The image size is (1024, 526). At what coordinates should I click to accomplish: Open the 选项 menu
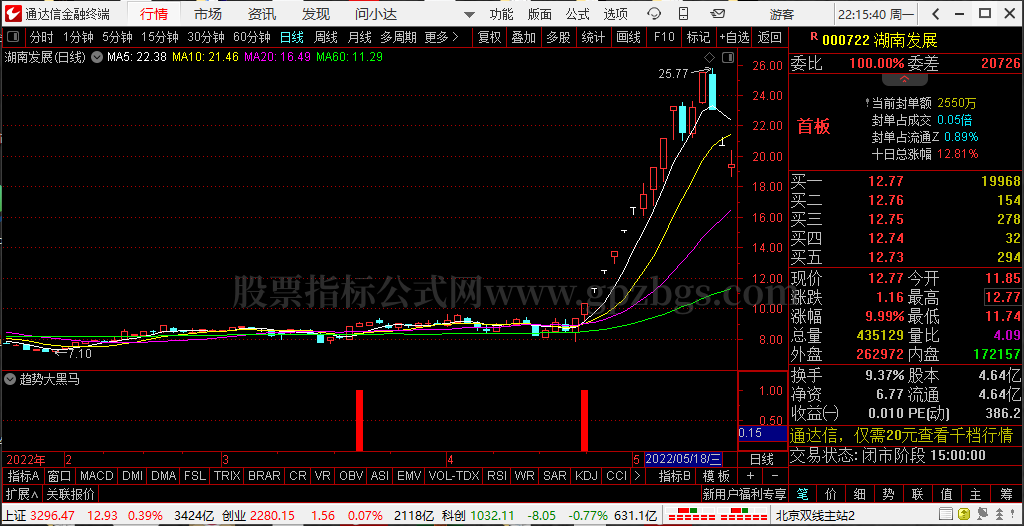click(616, 14)
